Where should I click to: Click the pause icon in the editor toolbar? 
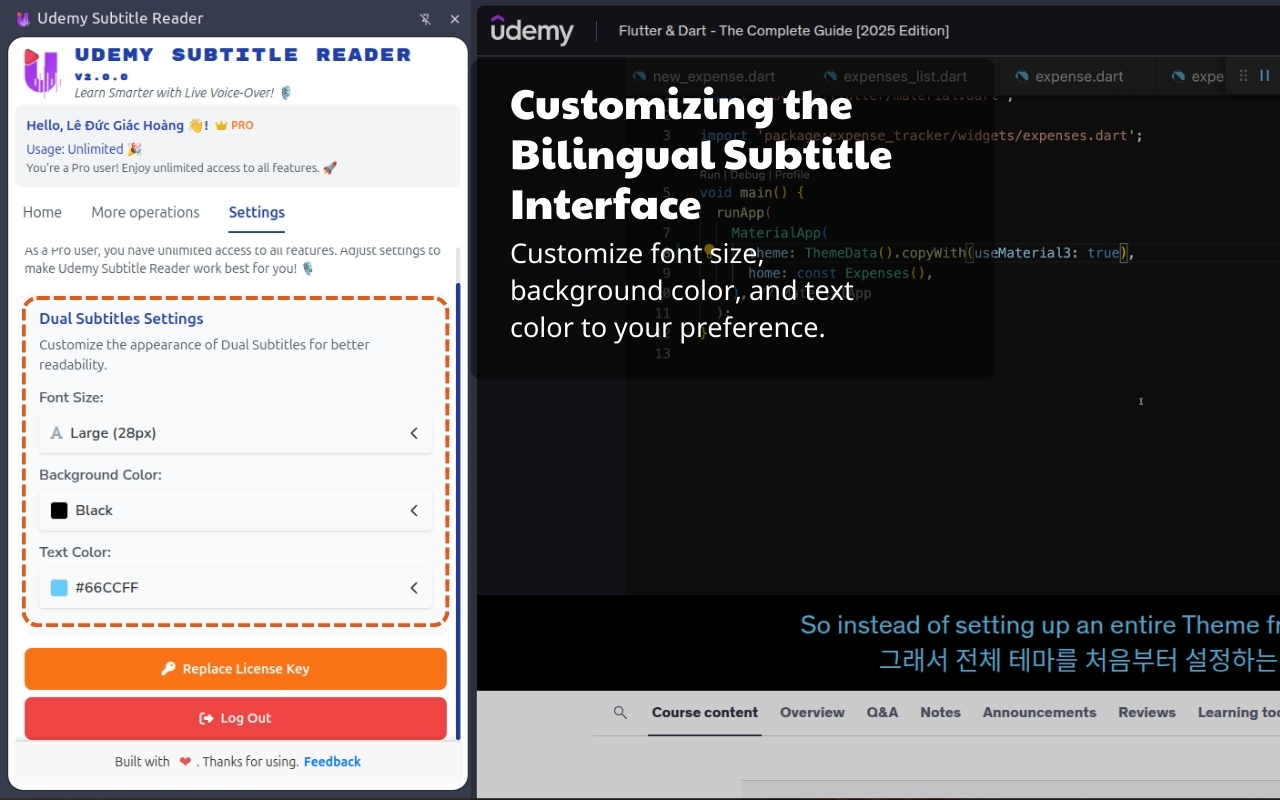1264,76
